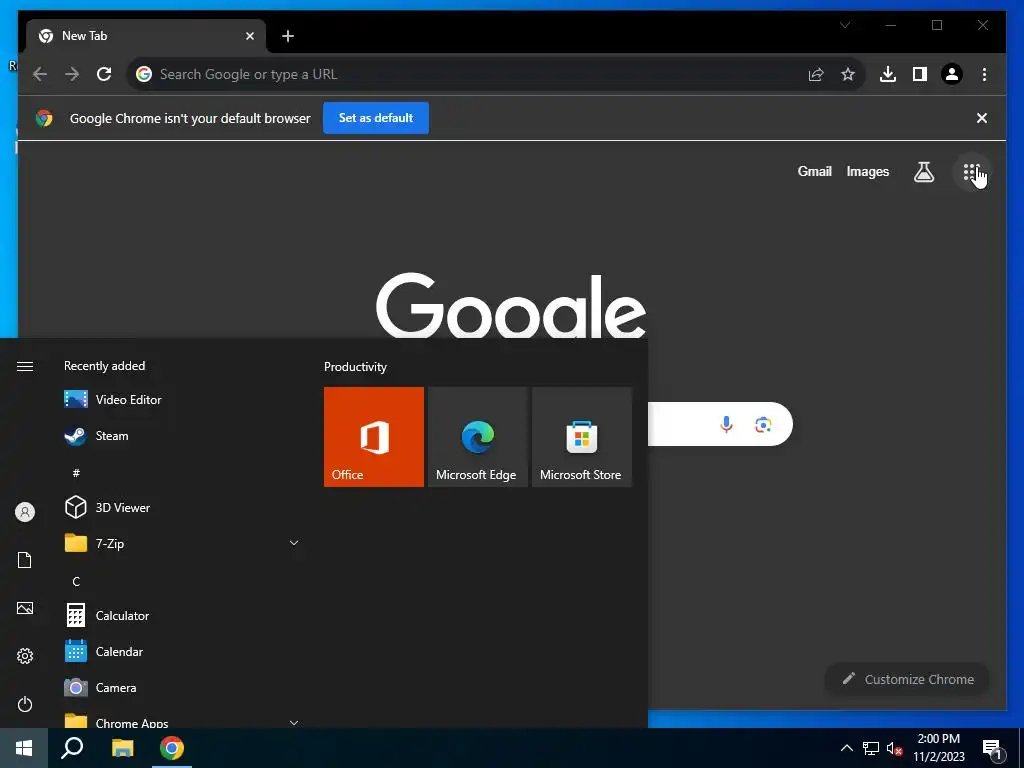Open Chrome profile avatar
Screen dimensions: 1024x768
952,74
